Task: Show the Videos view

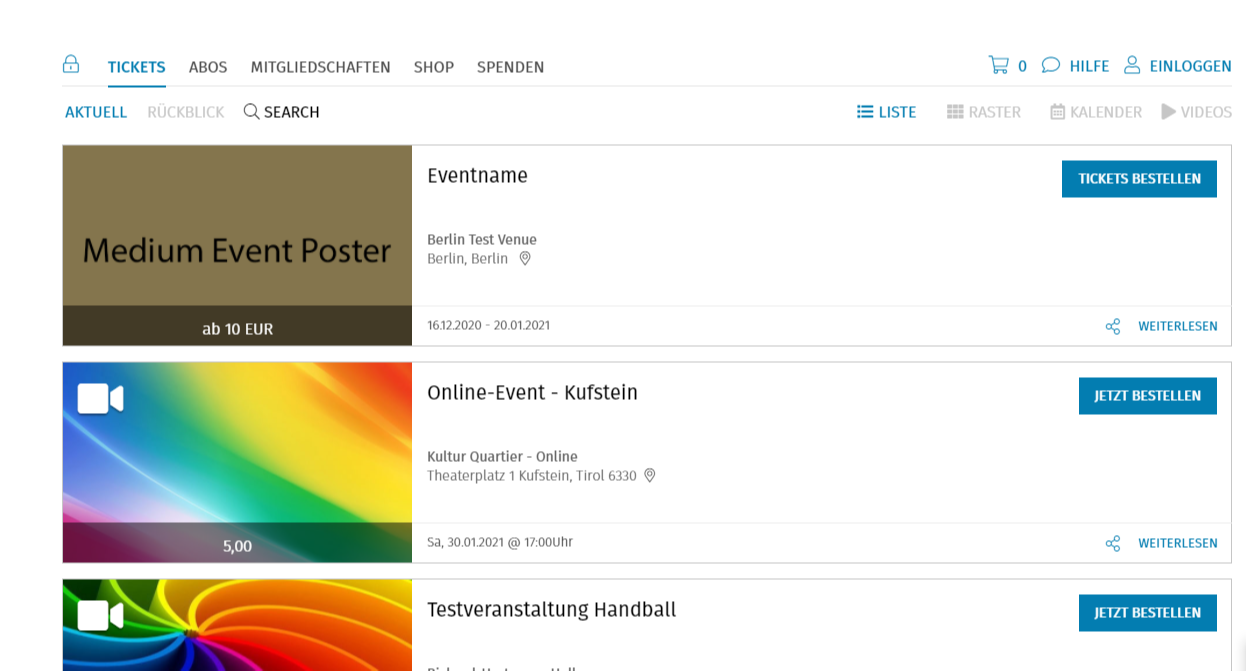Action: coord(1196,112)
